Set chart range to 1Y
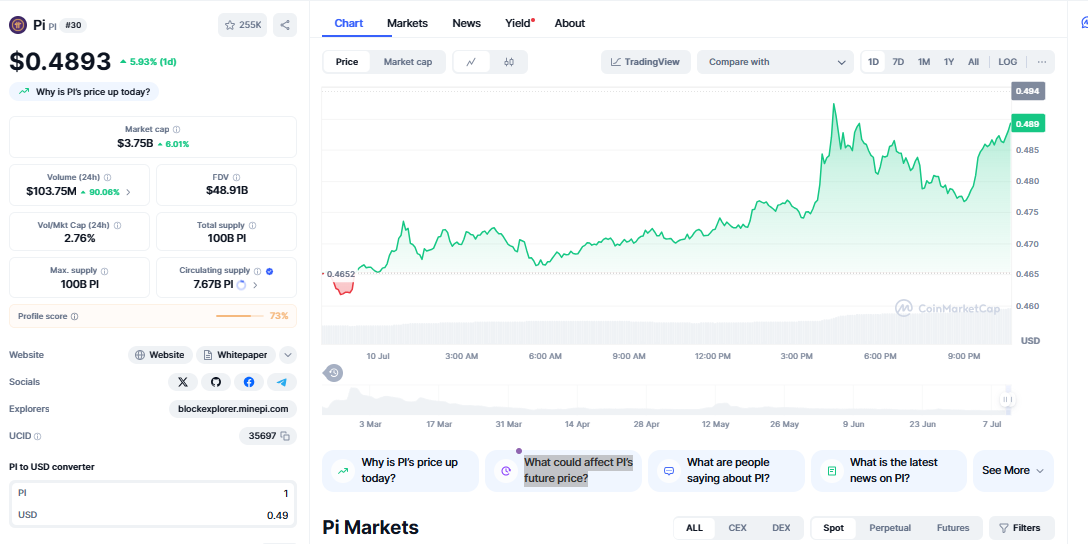 point(949,62)
